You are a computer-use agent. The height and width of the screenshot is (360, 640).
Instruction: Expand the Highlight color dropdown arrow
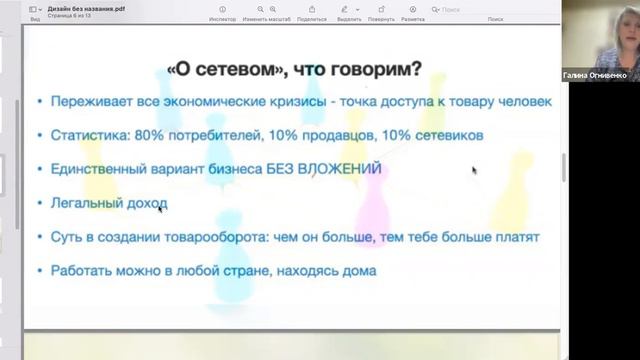358,10
